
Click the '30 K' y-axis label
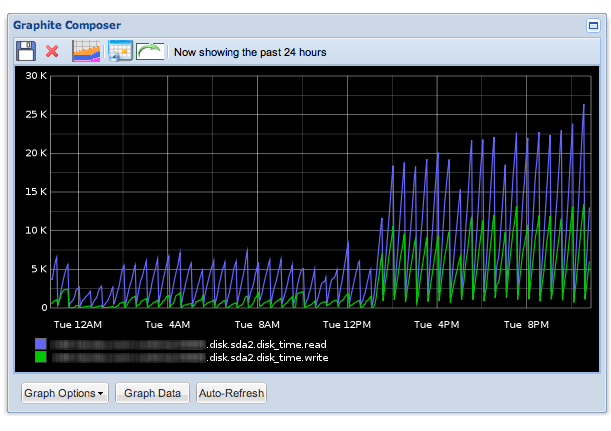click(36, 76)
